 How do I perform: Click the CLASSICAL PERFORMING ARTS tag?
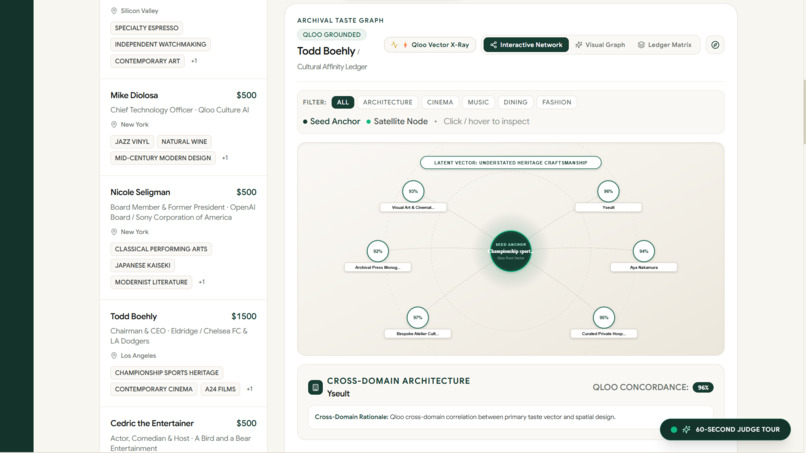[x=161, y=249]
